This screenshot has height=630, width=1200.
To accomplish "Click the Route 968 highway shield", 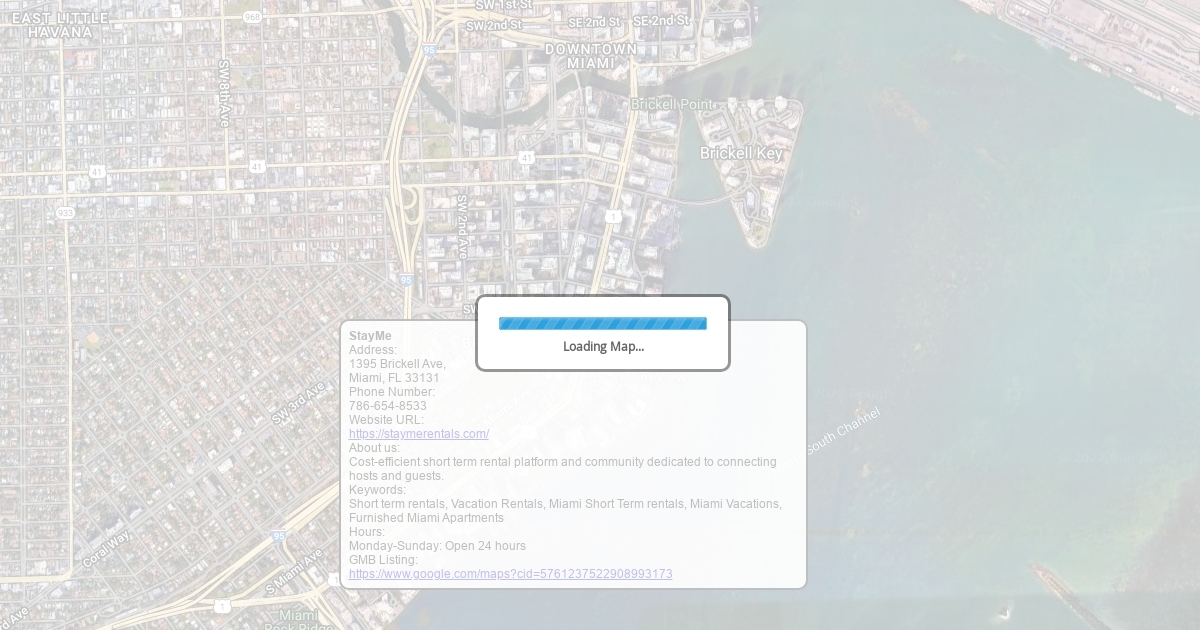I will [252, 17].
